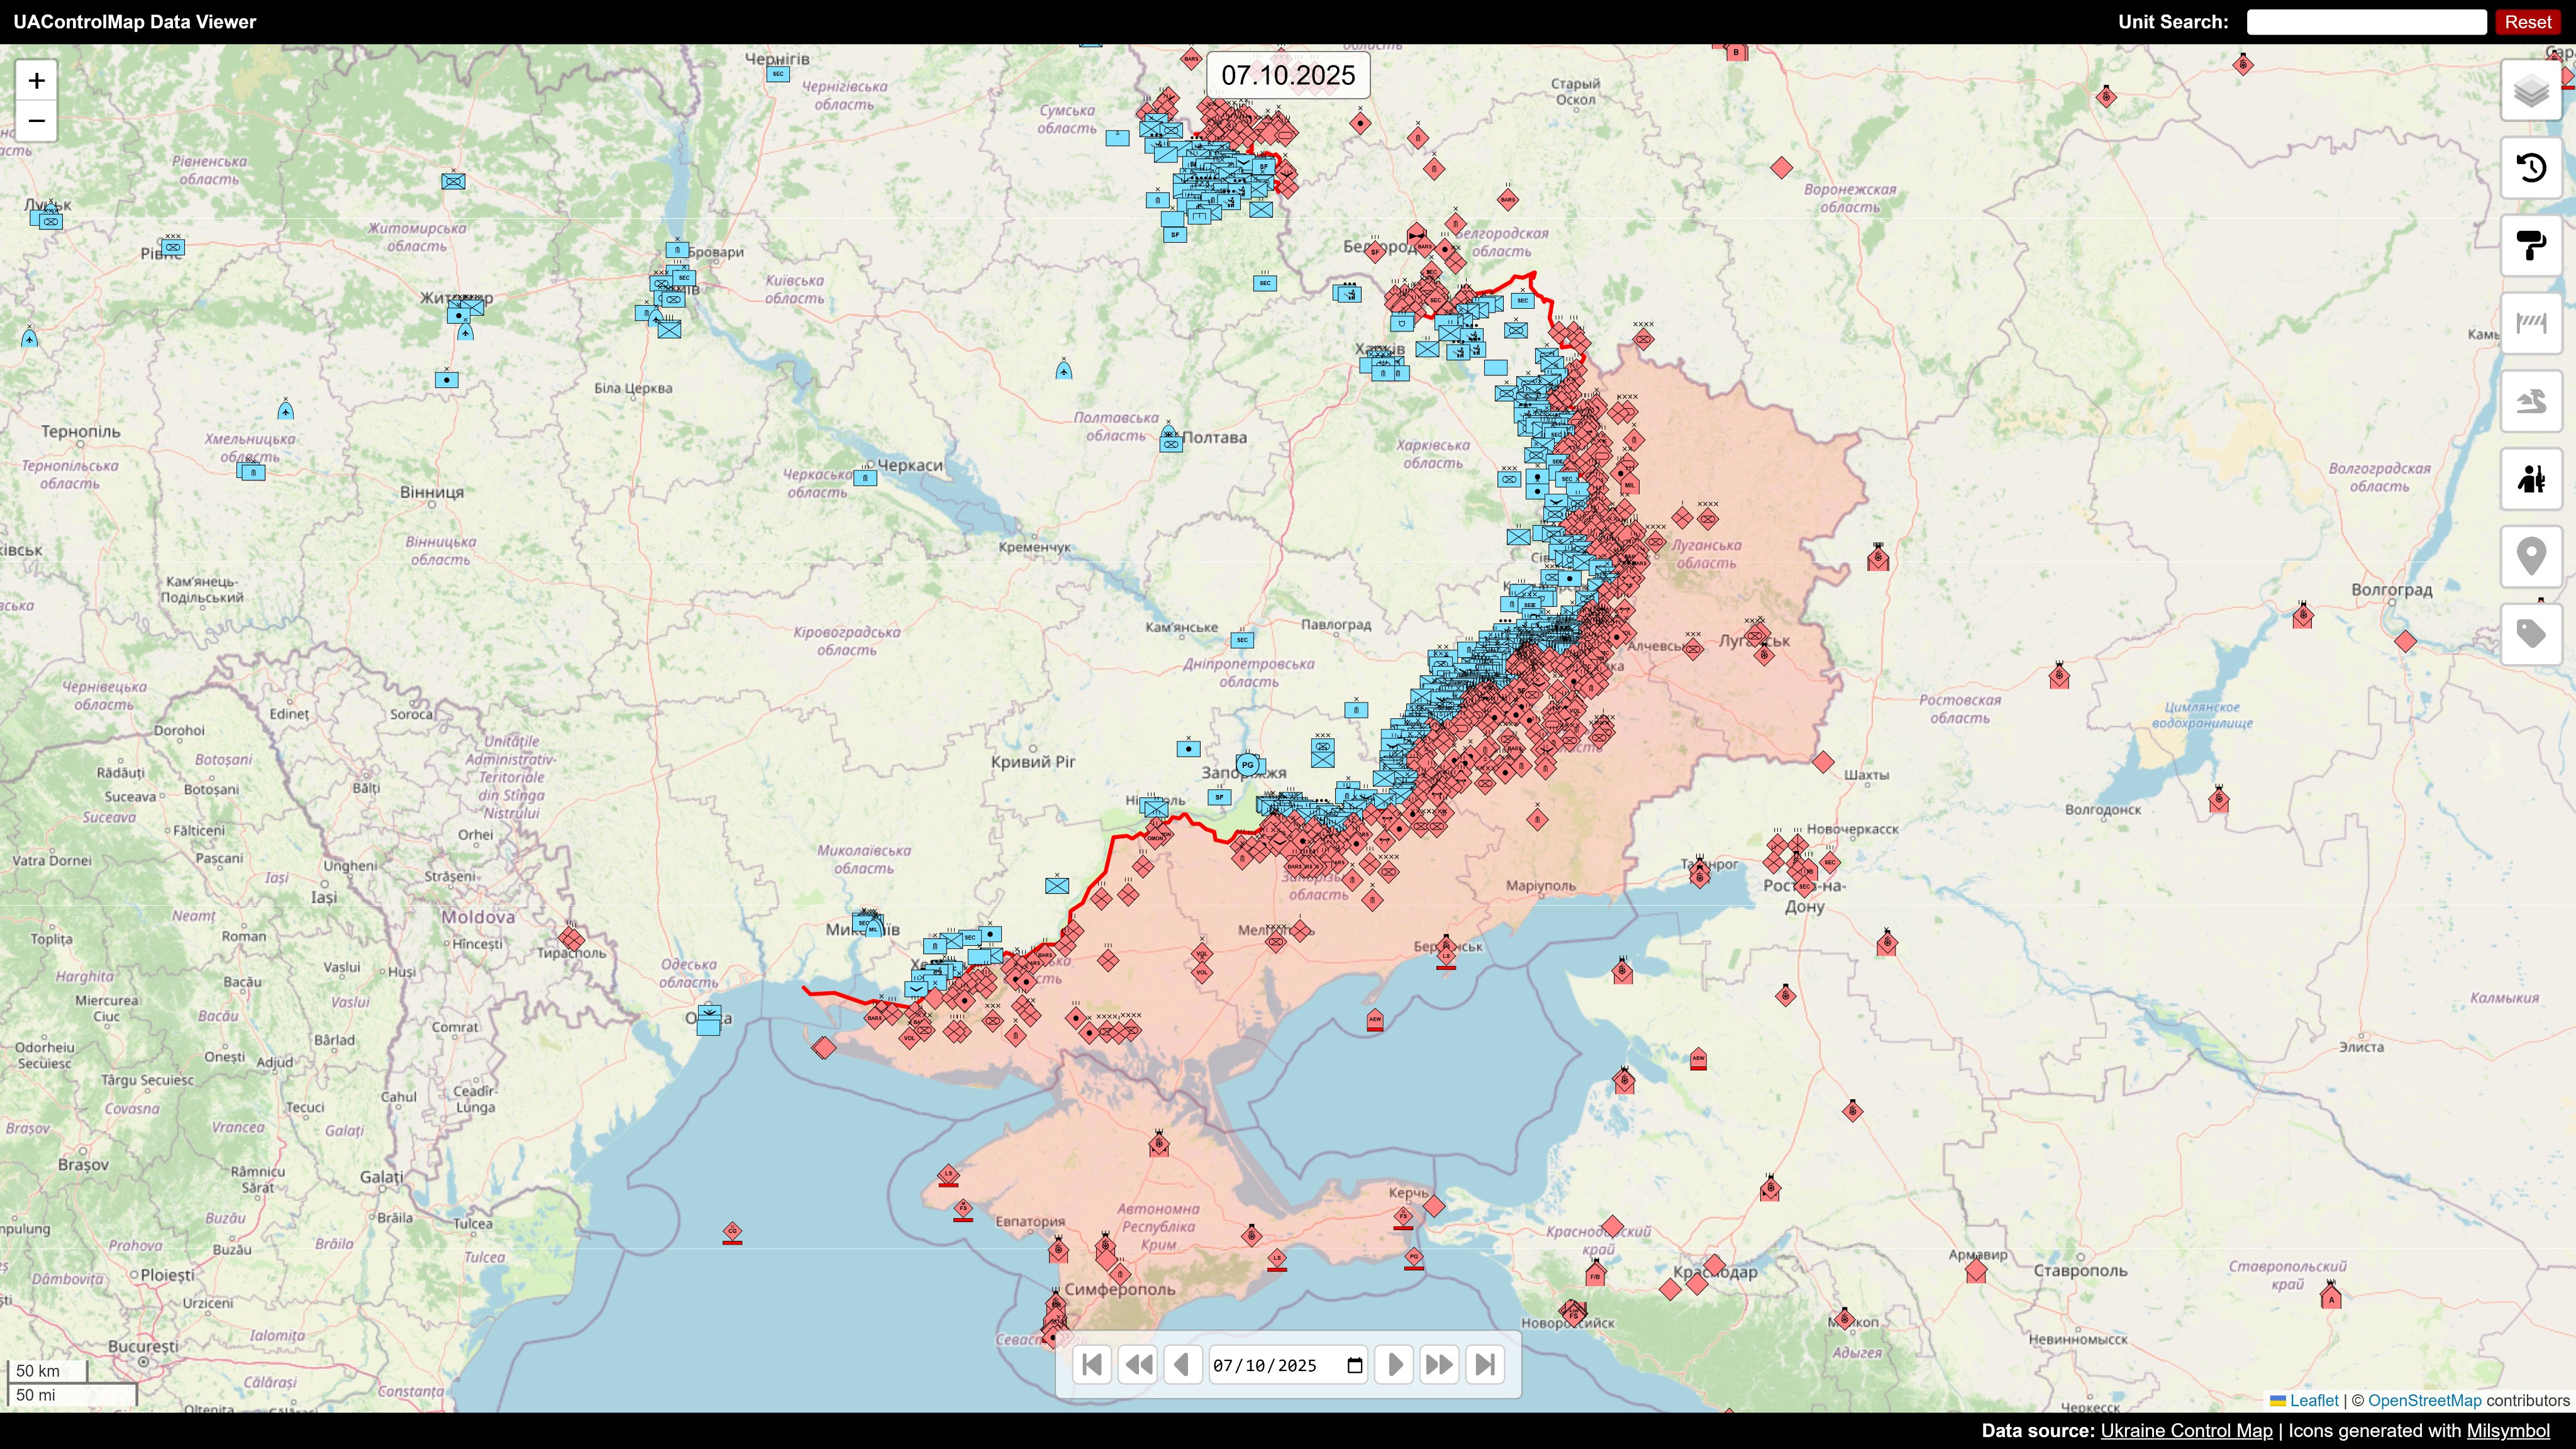Zoom out the map
The image size is (2576, 1449).
[37, 121]
